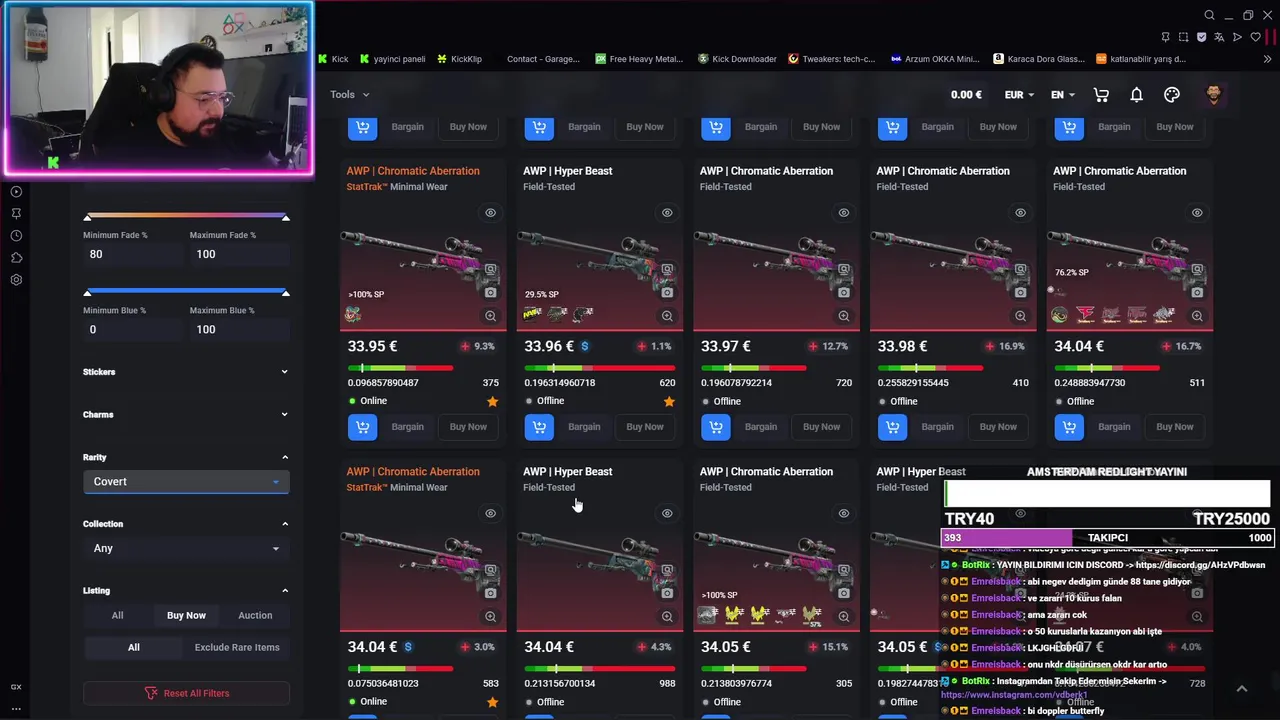Click Buy Now on the 33.96 € Hyper Beast
1280x720 pixels.
645,427
